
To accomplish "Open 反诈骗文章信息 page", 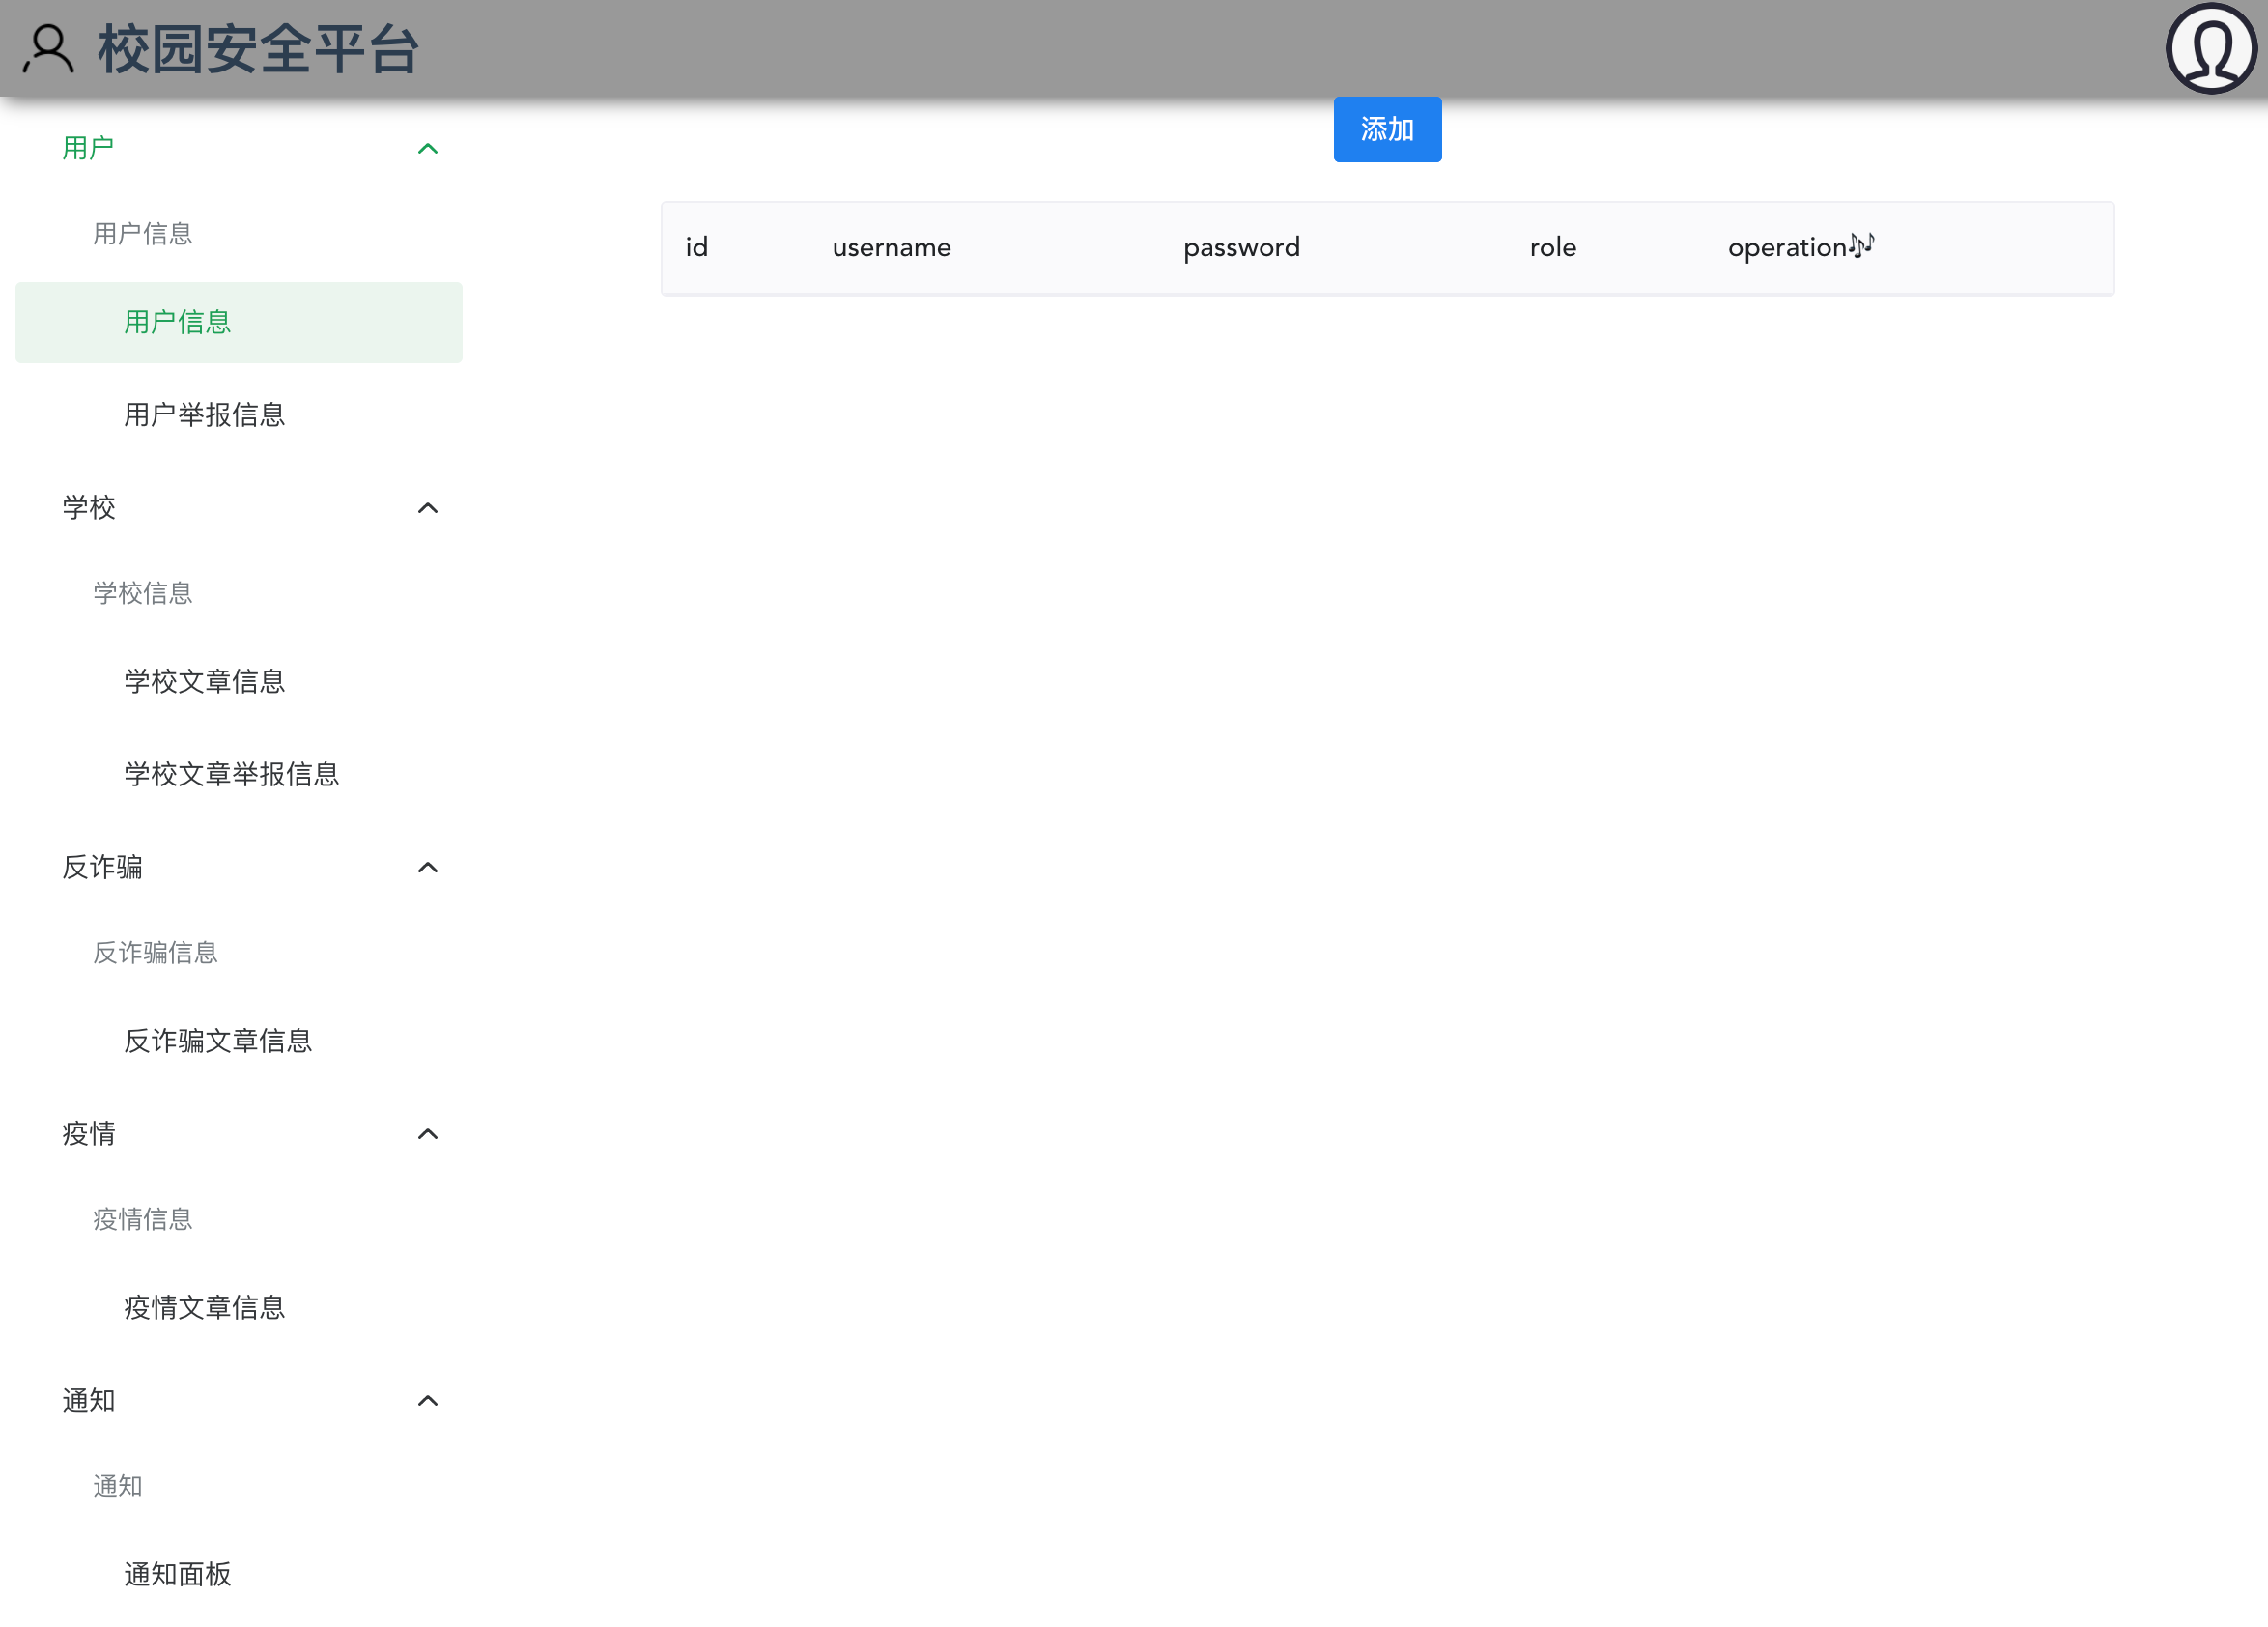I will coord(217,1041).
